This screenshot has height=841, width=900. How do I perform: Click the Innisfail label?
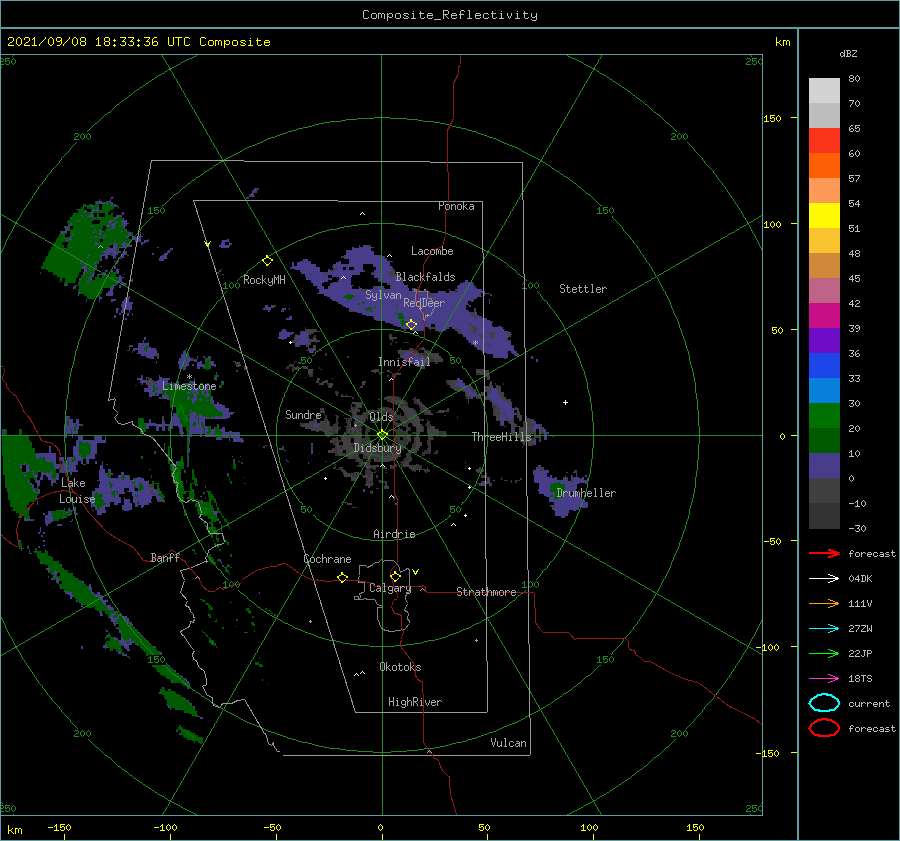tap(404, 362)
